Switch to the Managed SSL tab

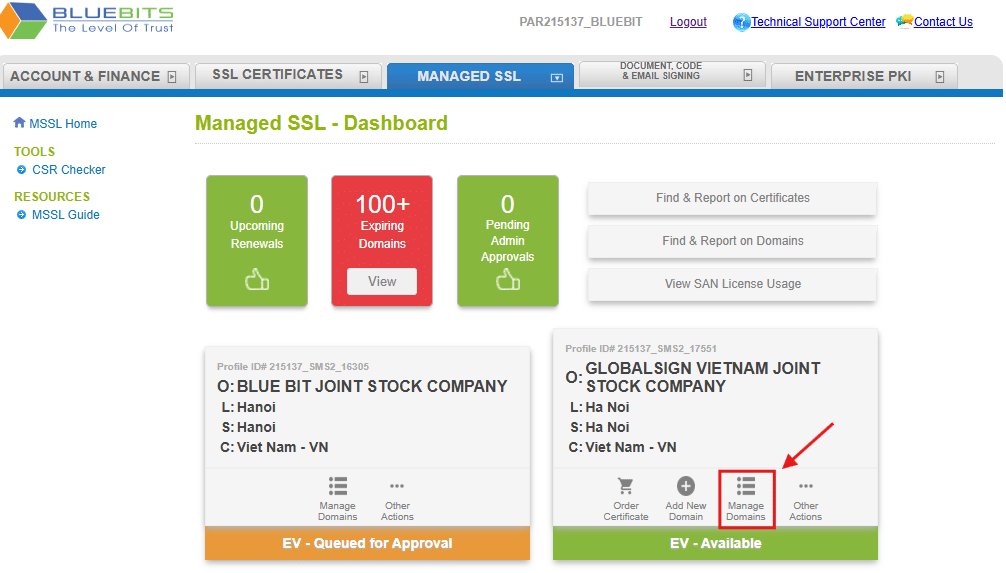pyautogui.click(x=469, y=76)
